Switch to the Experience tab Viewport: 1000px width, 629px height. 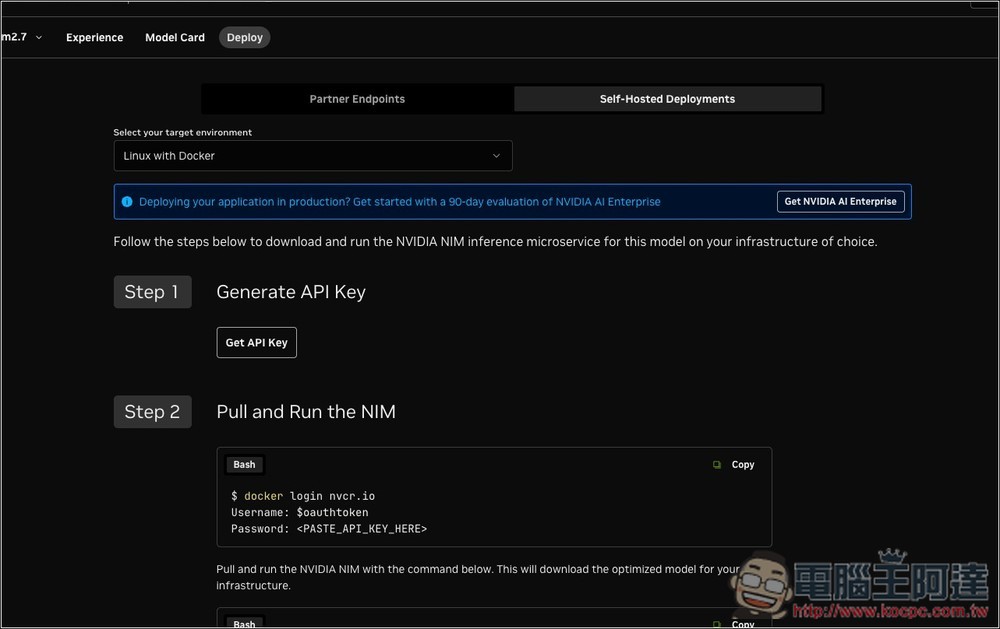click(94, 37)
